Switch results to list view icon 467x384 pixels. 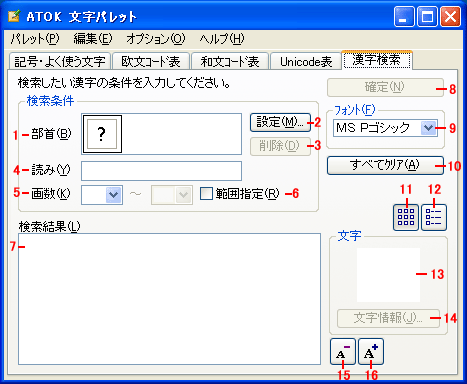tap(434, 217)
